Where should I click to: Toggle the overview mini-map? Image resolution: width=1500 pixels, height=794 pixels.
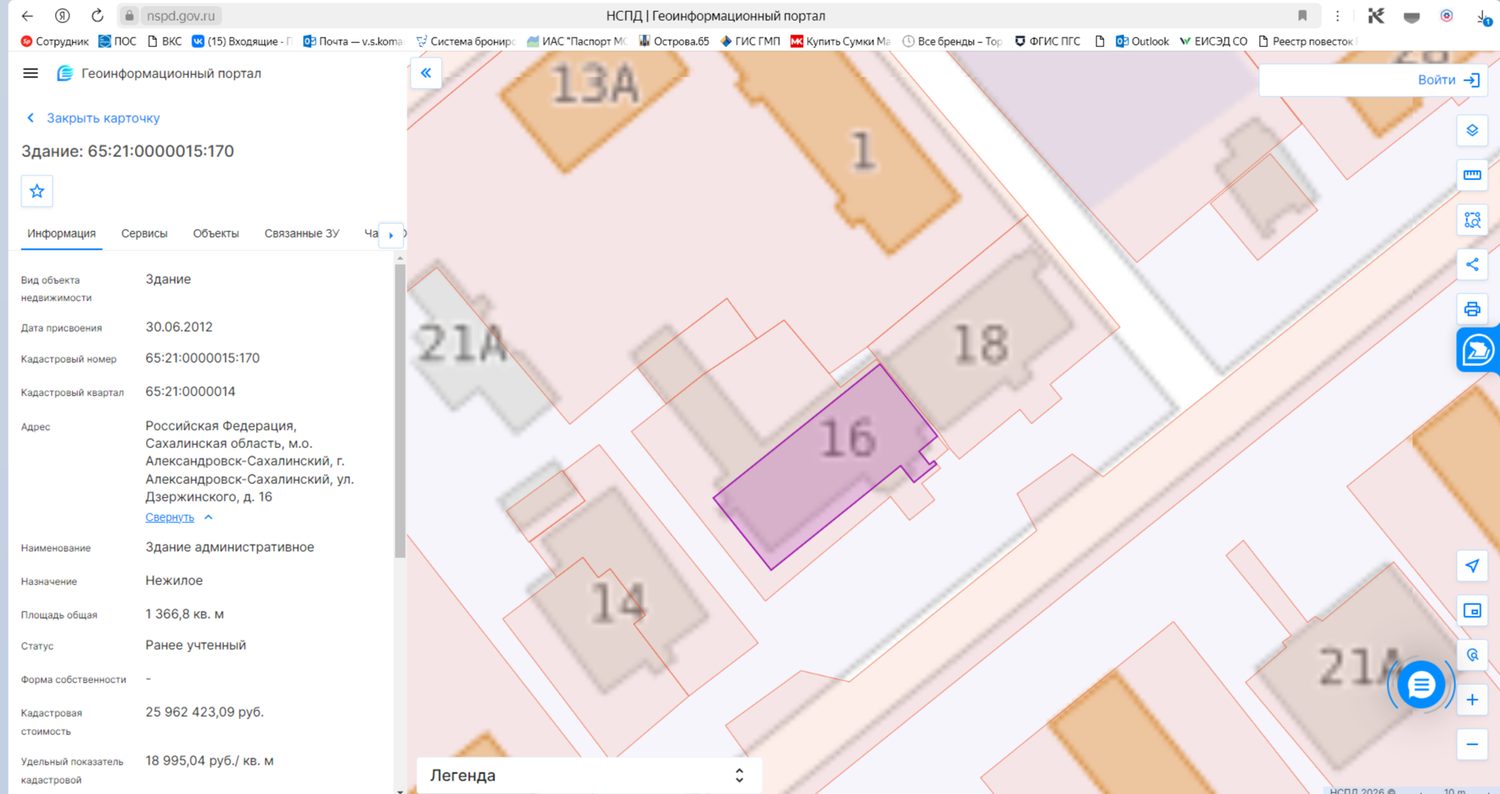1472,610
